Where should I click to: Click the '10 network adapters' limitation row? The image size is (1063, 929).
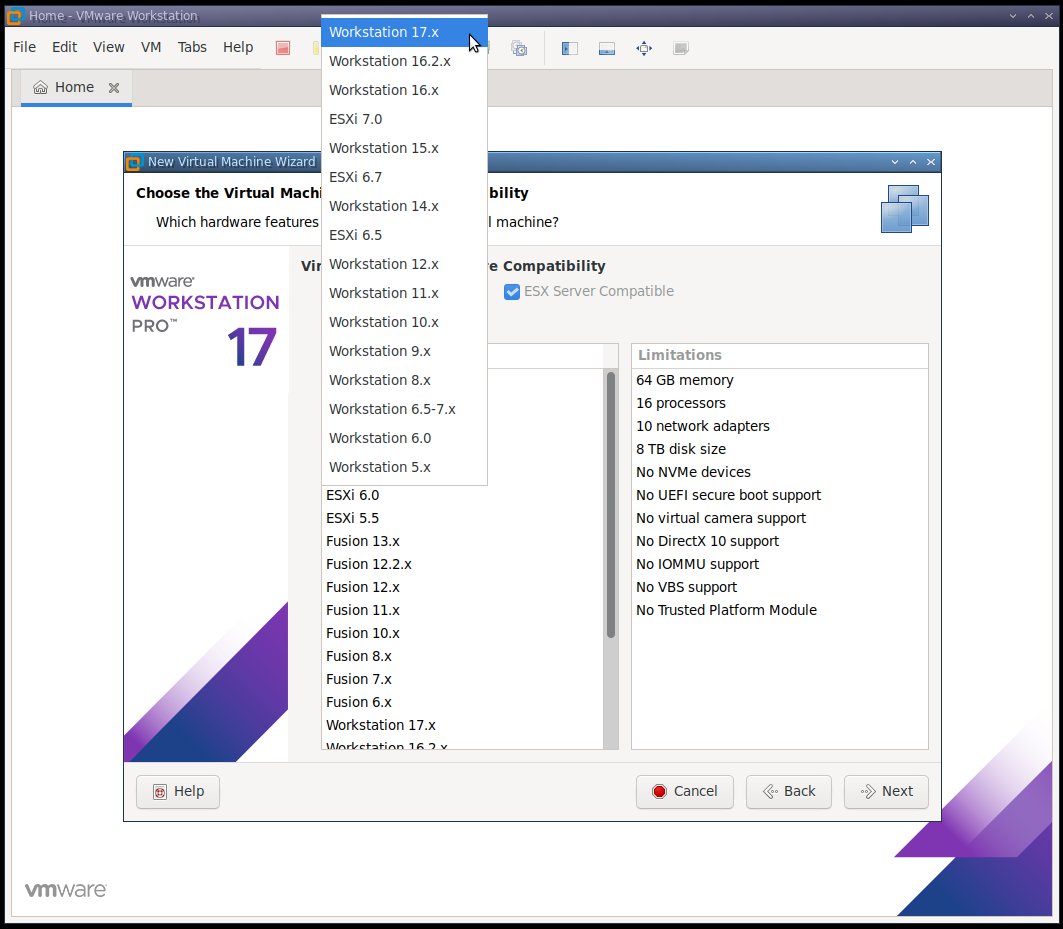780,427
